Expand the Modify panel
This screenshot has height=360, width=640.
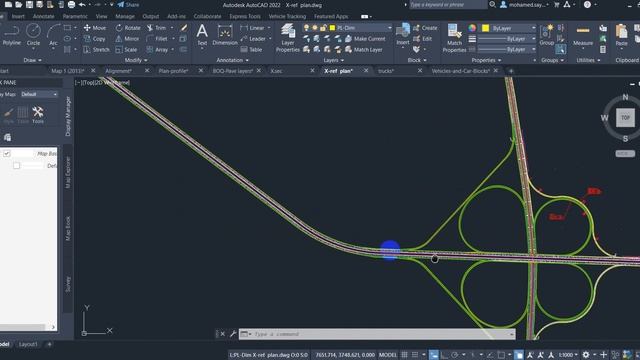136,60
